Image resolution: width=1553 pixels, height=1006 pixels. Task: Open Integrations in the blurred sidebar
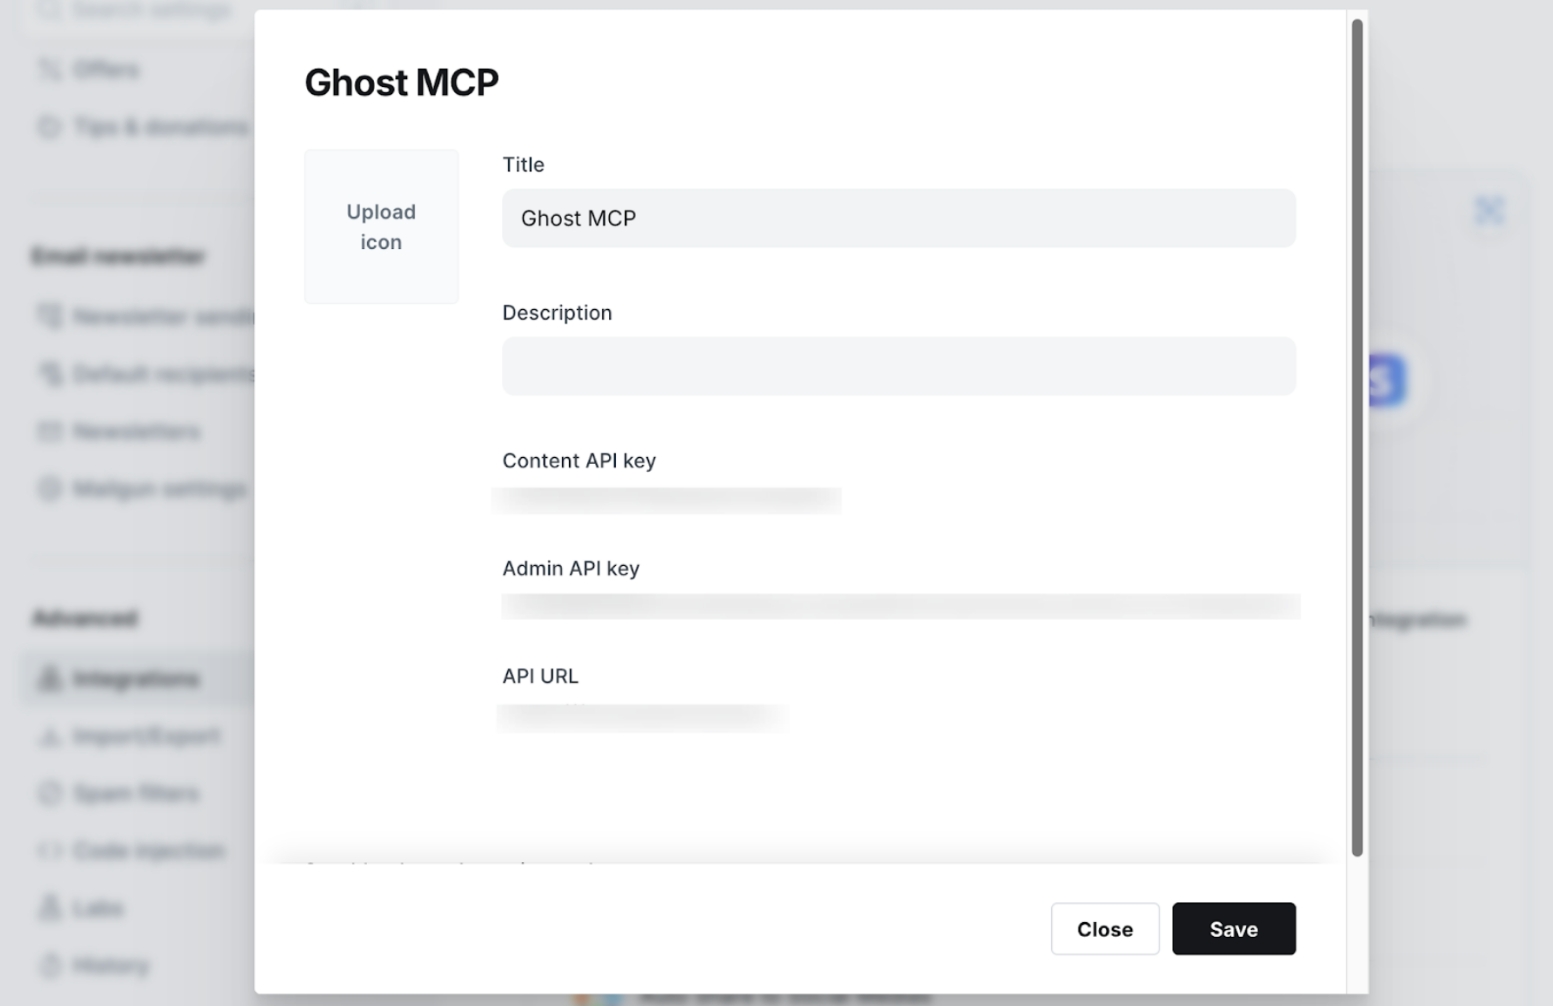136,679
